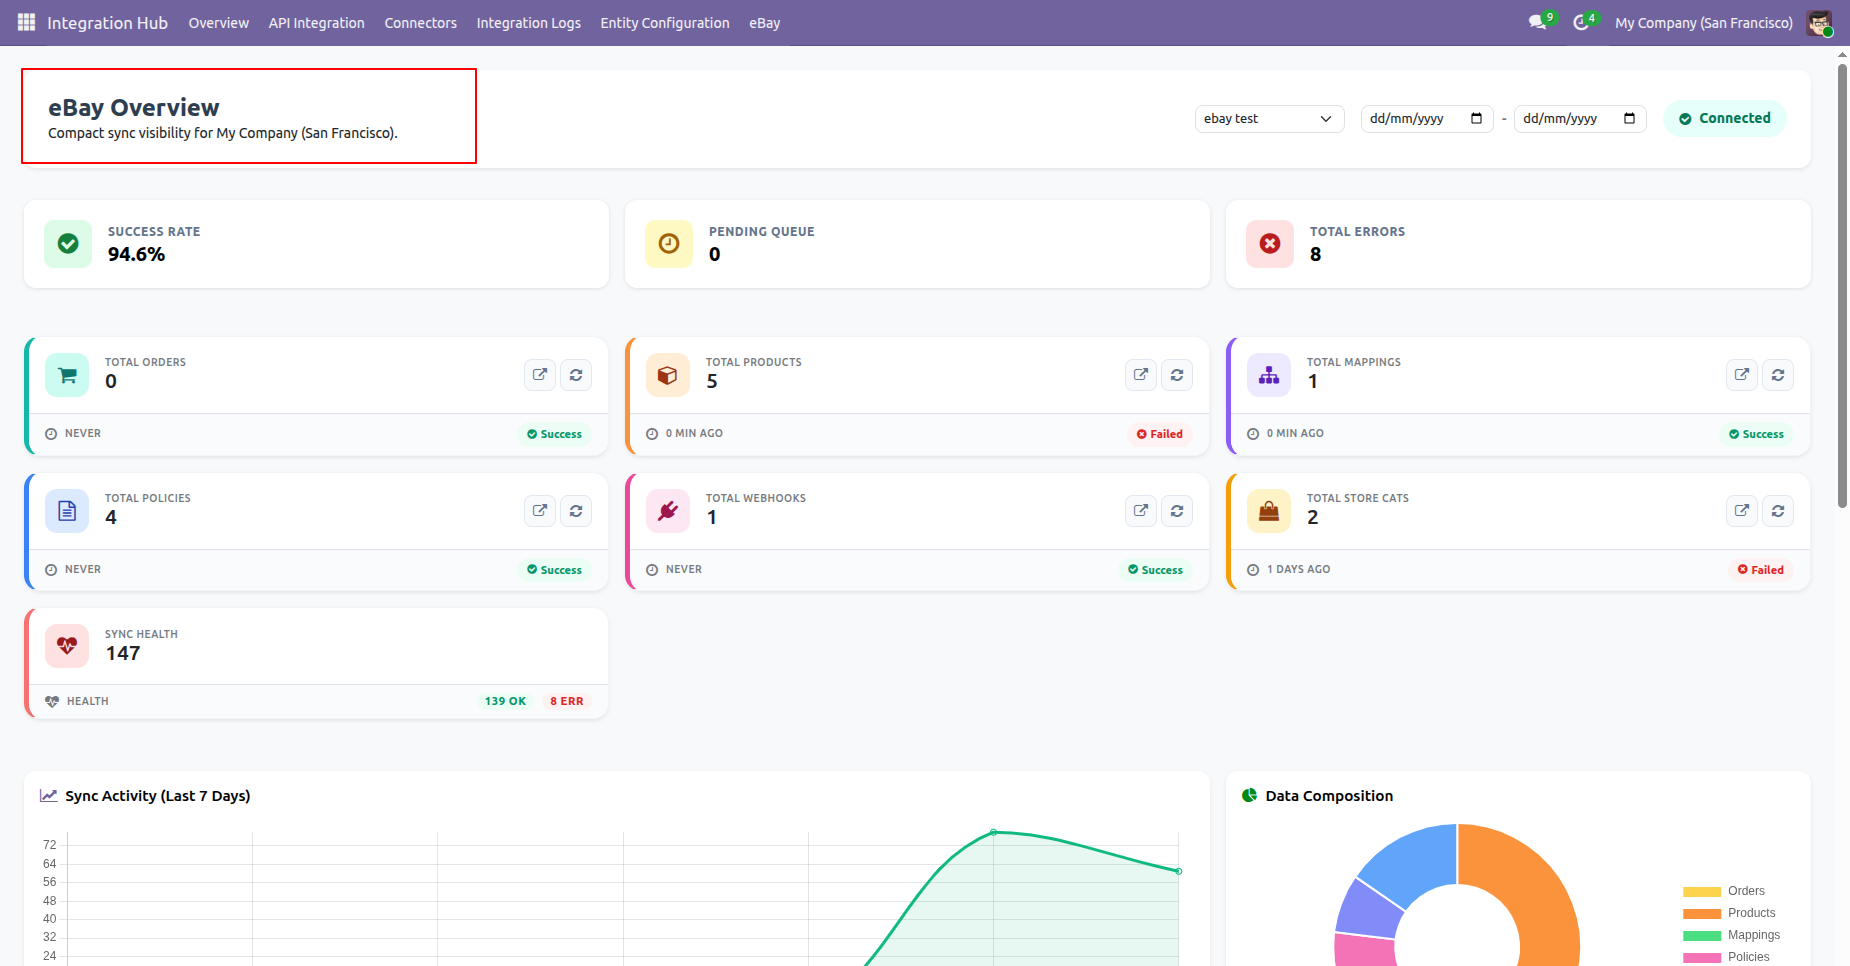1850x966 pixels.
Task: Open the activities clock icon with badge 4
Action: [x=1581, y=22]
